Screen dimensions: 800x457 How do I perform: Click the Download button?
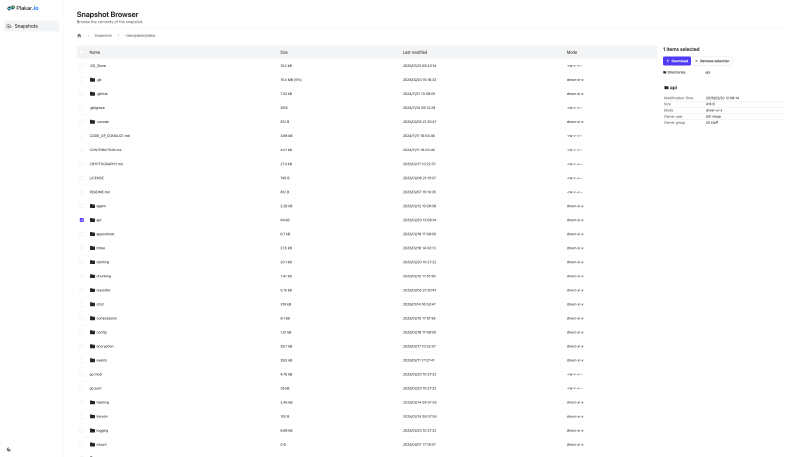click(x=677, y=61)
